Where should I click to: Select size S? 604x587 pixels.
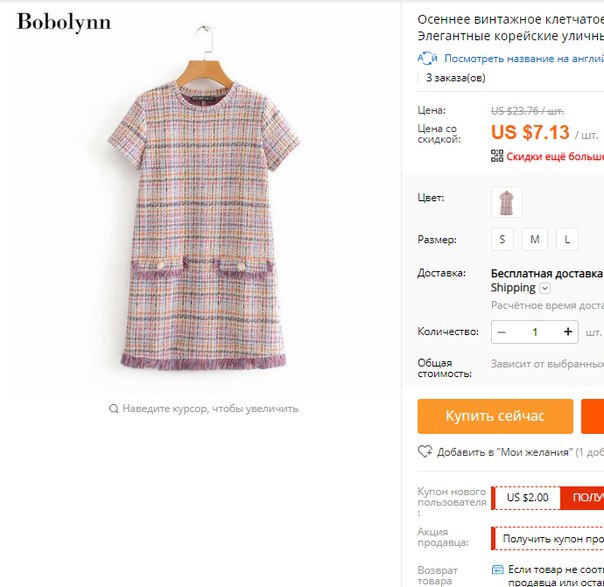(x=502, y=239)
